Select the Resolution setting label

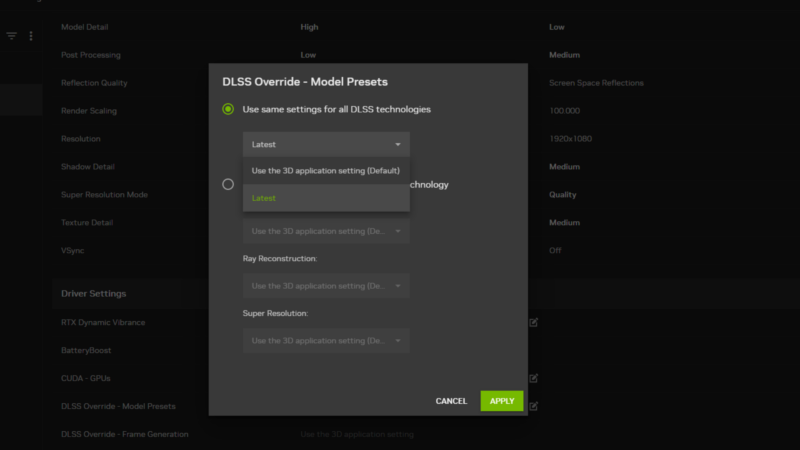tap(81, 139)
